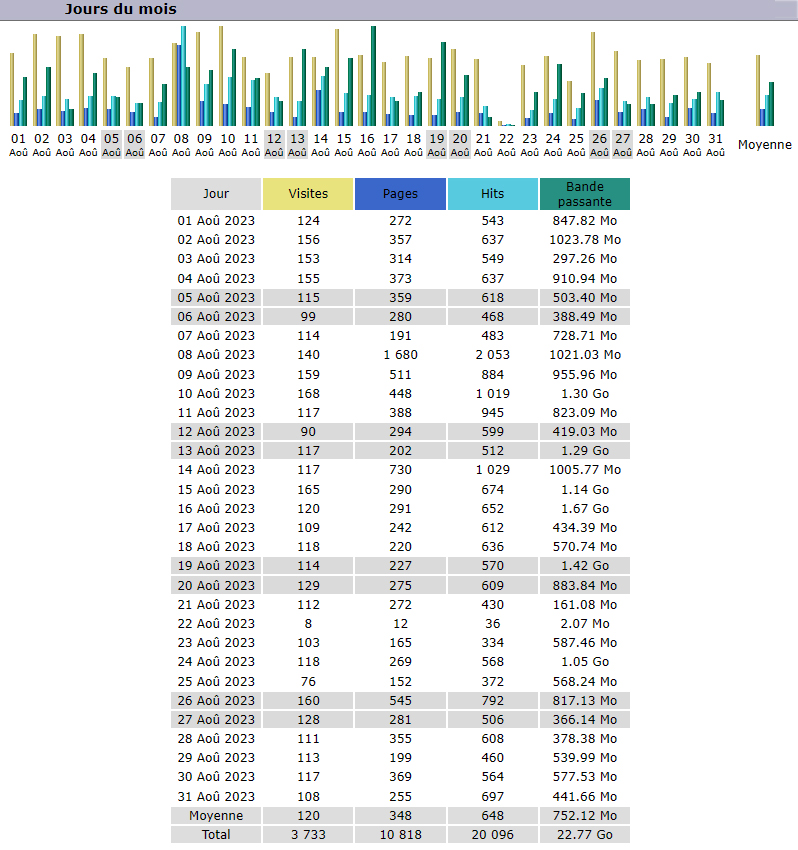Click the Moyenne summary row label

coord(216,815)
